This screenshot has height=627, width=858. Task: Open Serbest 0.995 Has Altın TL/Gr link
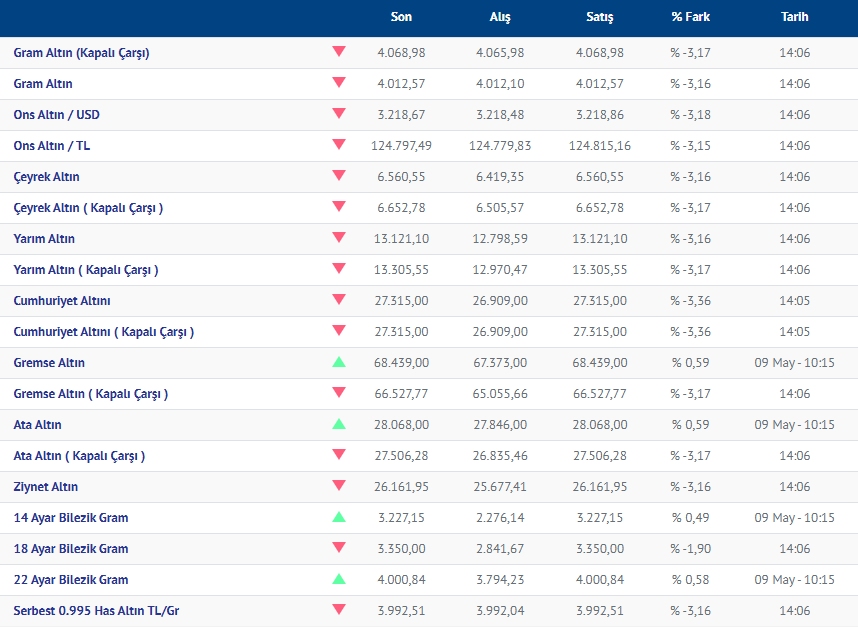pyautogui.click(x=96, y=611)
